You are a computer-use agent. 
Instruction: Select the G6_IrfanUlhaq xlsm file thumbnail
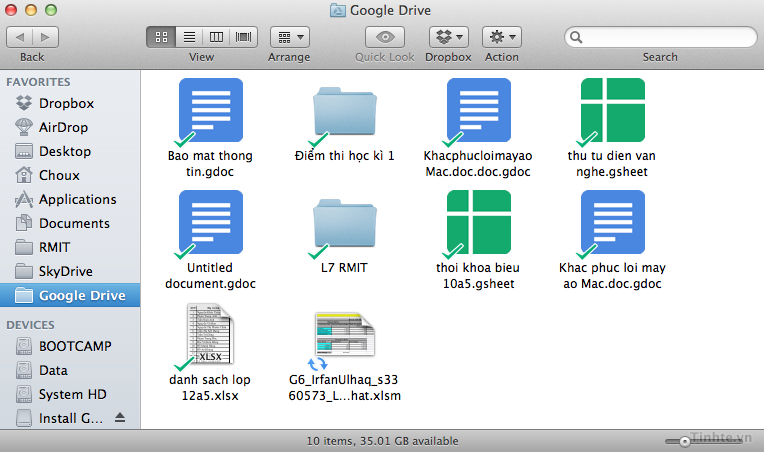(344, 334)
